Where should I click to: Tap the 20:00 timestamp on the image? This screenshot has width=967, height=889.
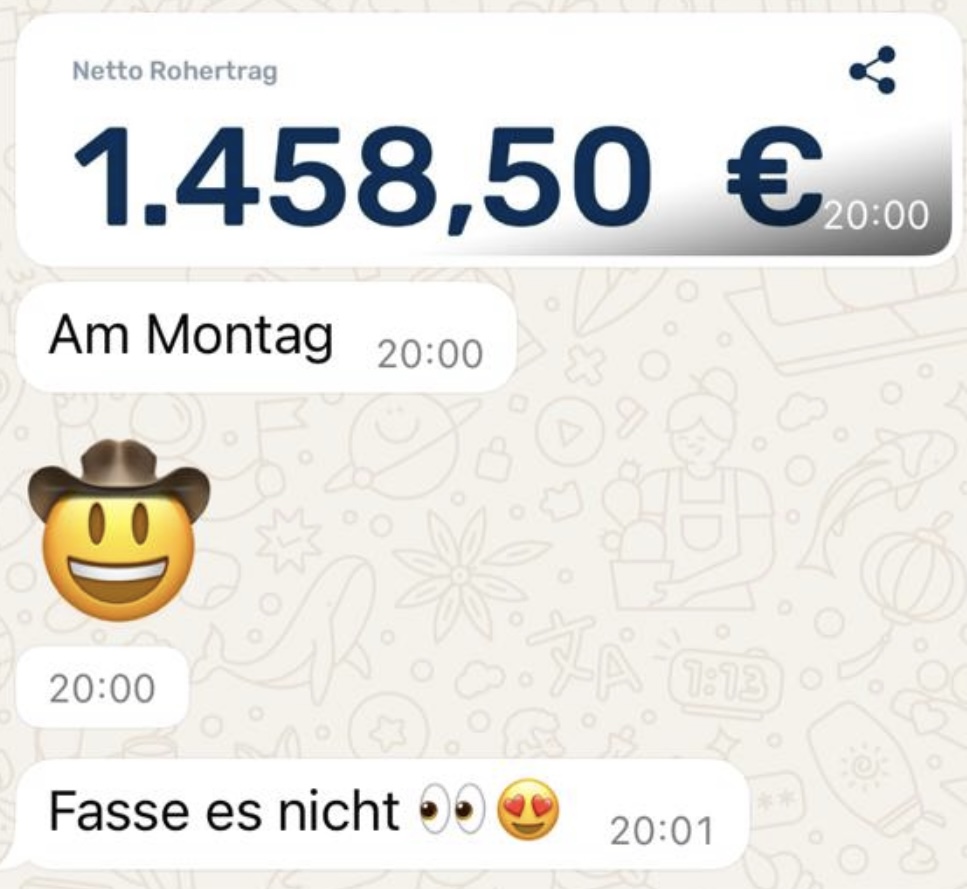[876, 216]
